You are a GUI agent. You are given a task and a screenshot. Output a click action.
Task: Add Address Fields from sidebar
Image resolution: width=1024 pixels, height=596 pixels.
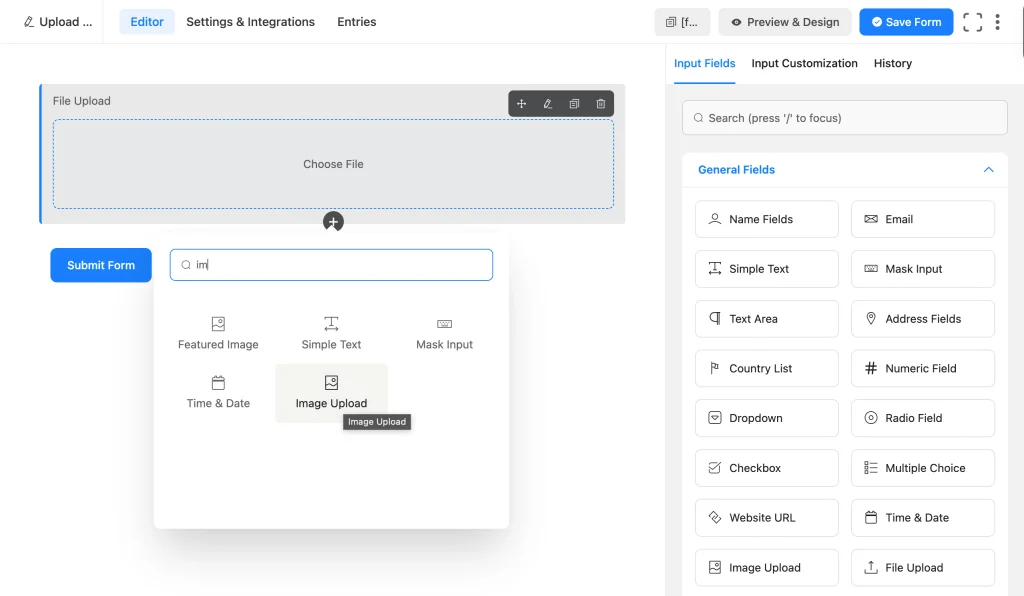(x=923, y=319)
